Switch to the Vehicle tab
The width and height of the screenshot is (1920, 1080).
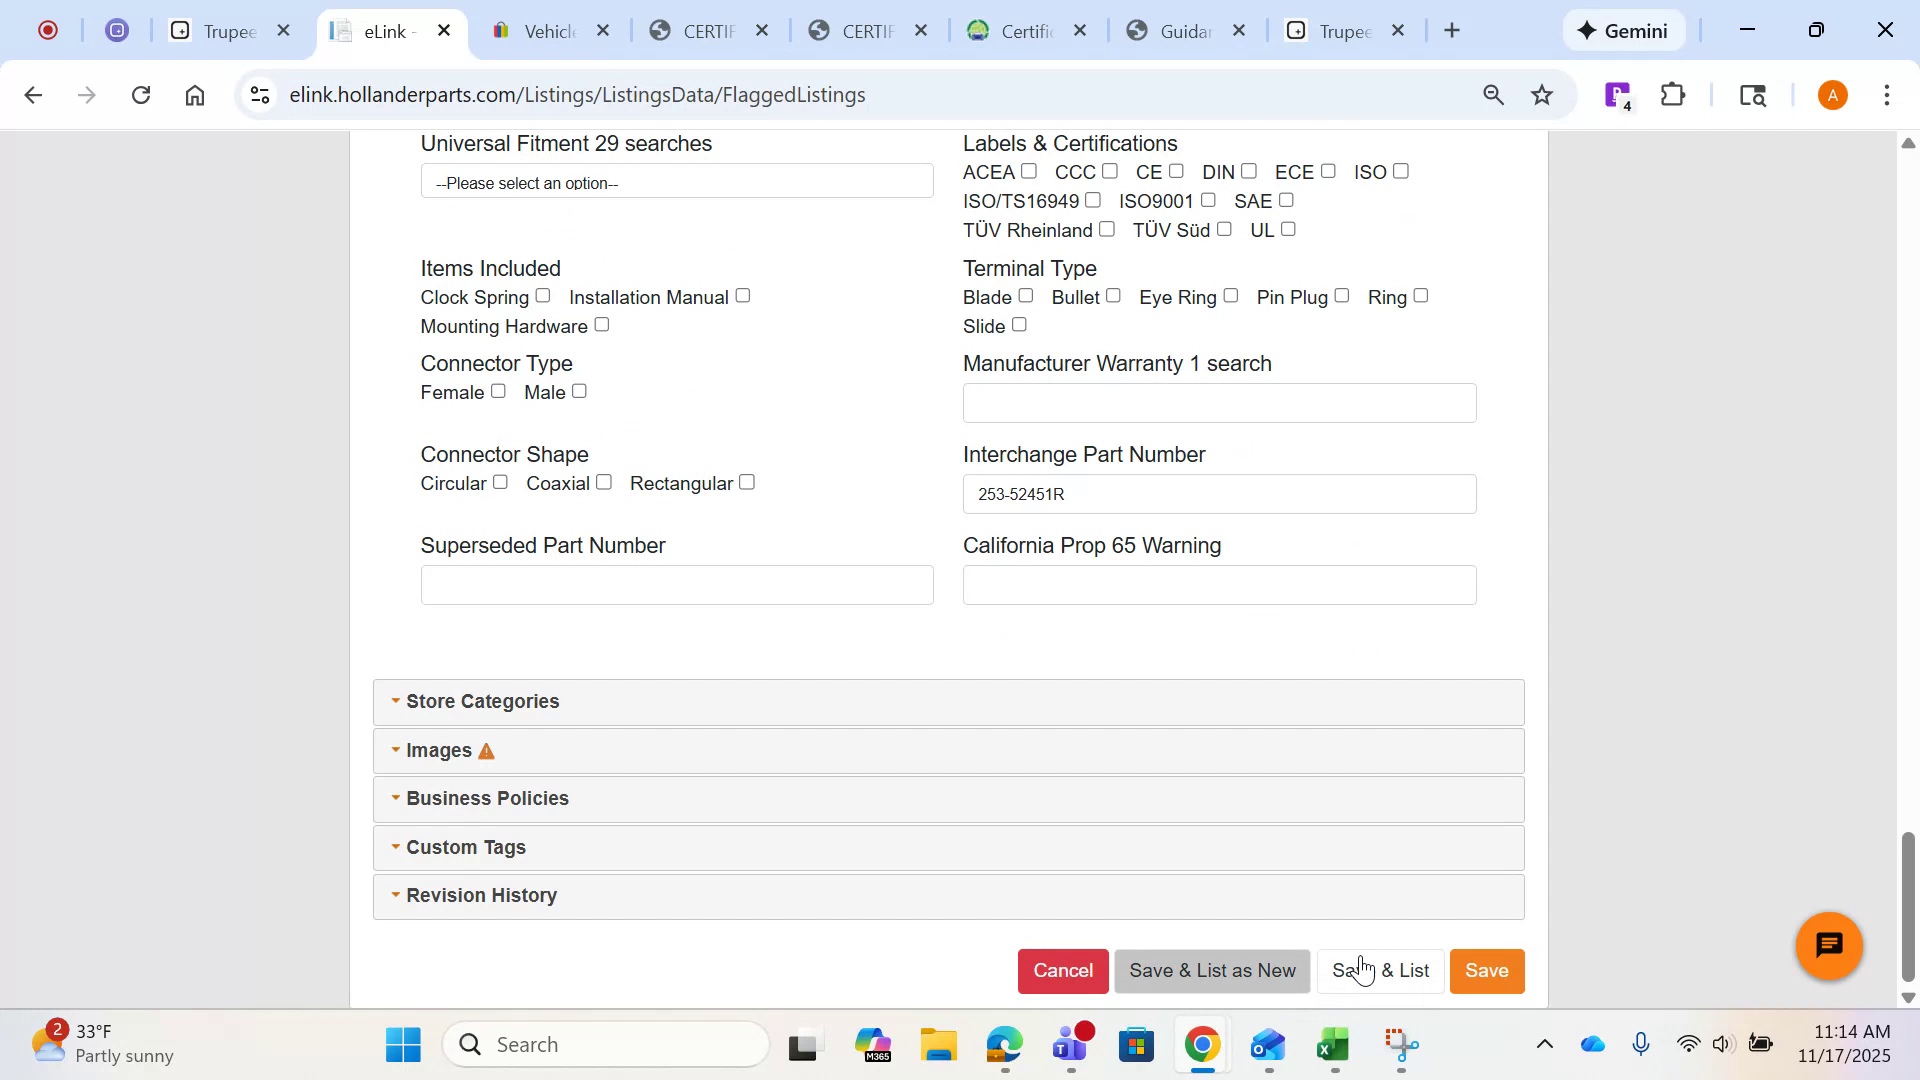[x=551, y=31]
